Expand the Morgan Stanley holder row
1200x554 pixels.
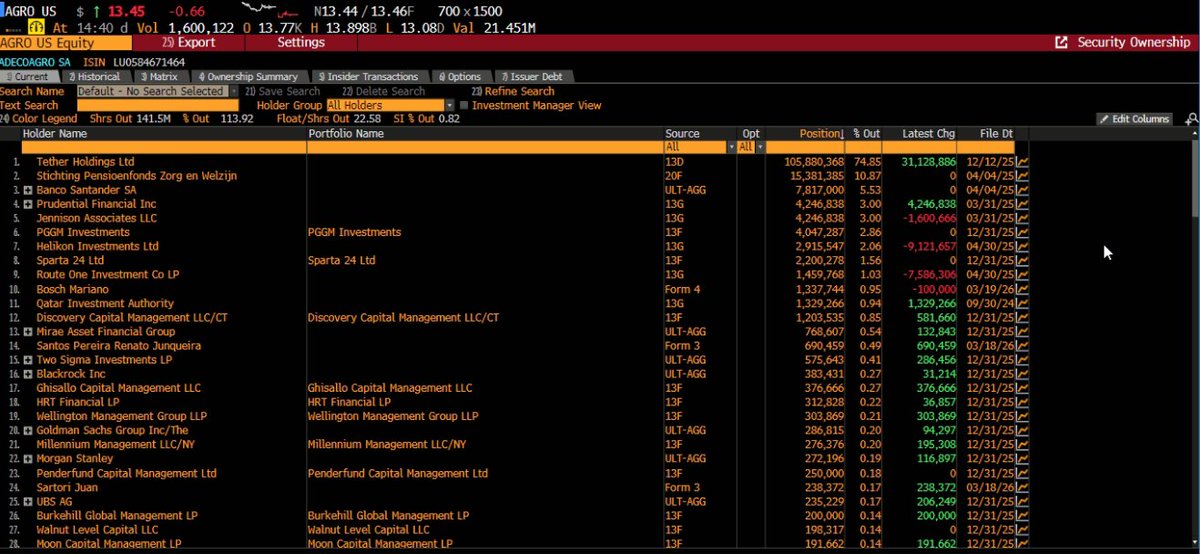(x=28, y=459)
